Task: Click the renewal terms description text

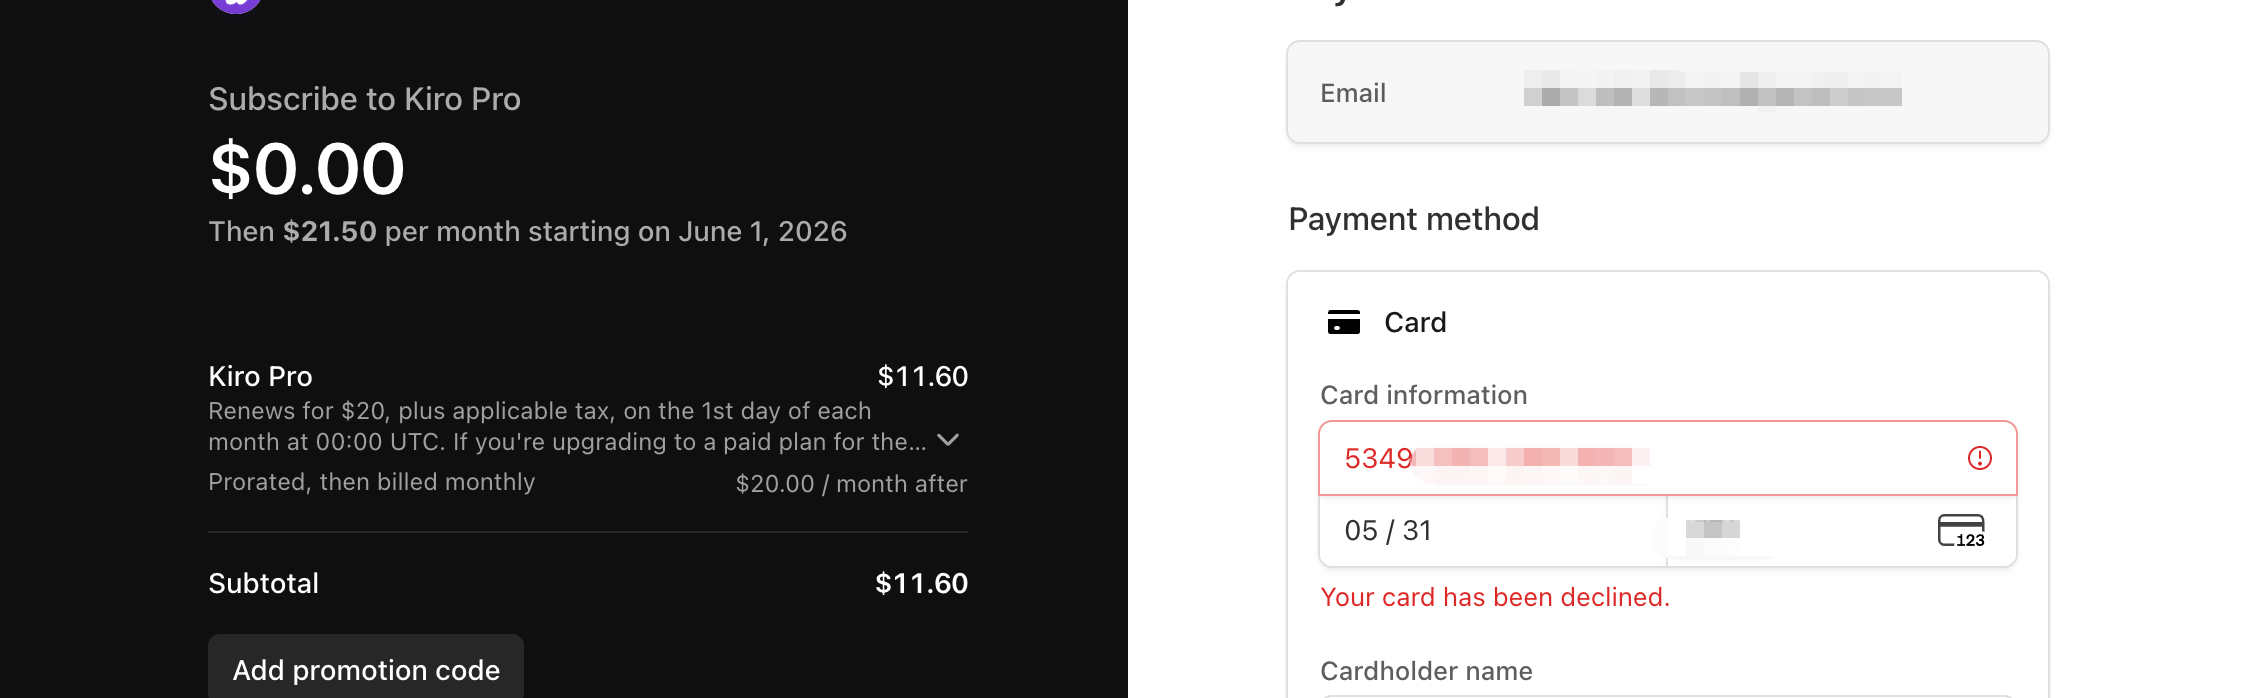Action: point(567,426)
